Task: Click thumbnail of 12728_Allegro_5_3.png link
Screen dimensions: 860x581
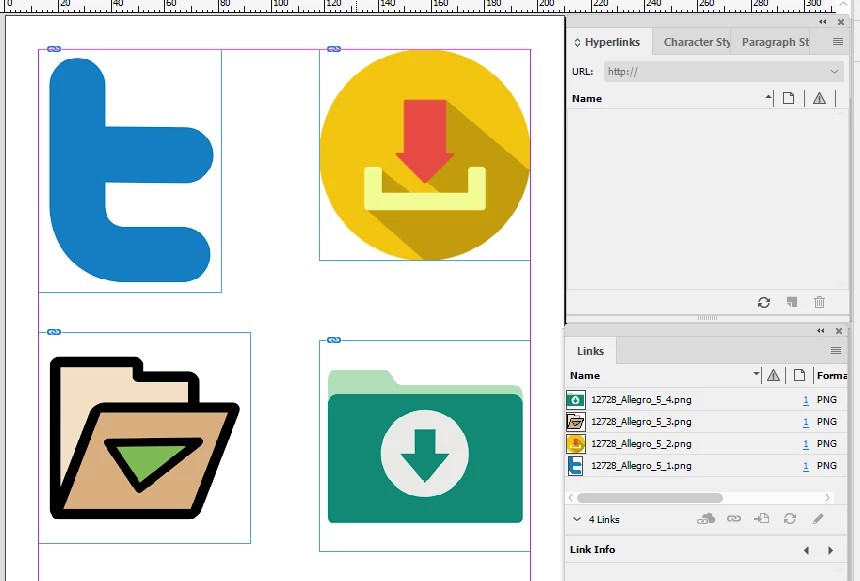Action: coord(576,421)
